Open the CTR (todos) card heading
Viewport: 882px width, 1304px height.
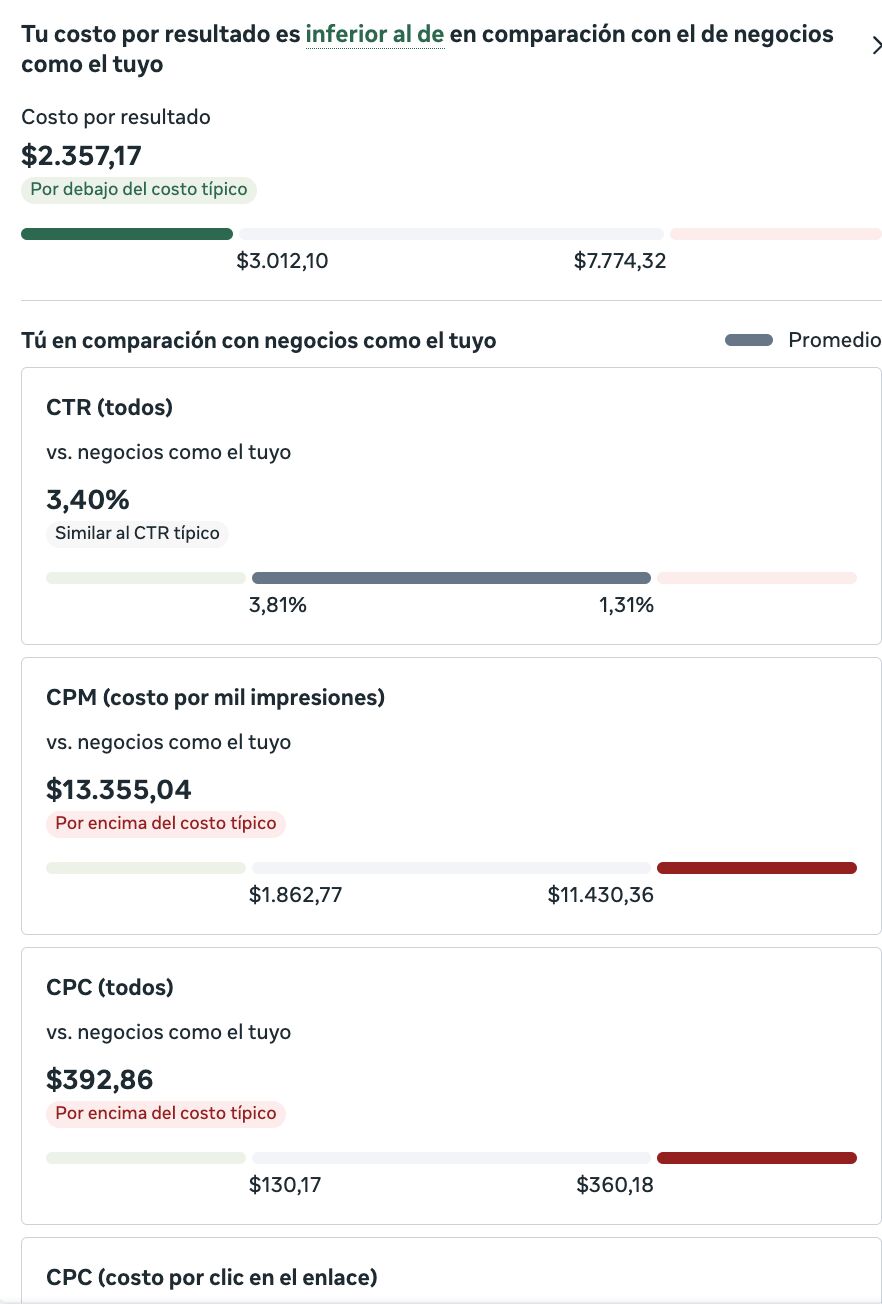(110, 408)
